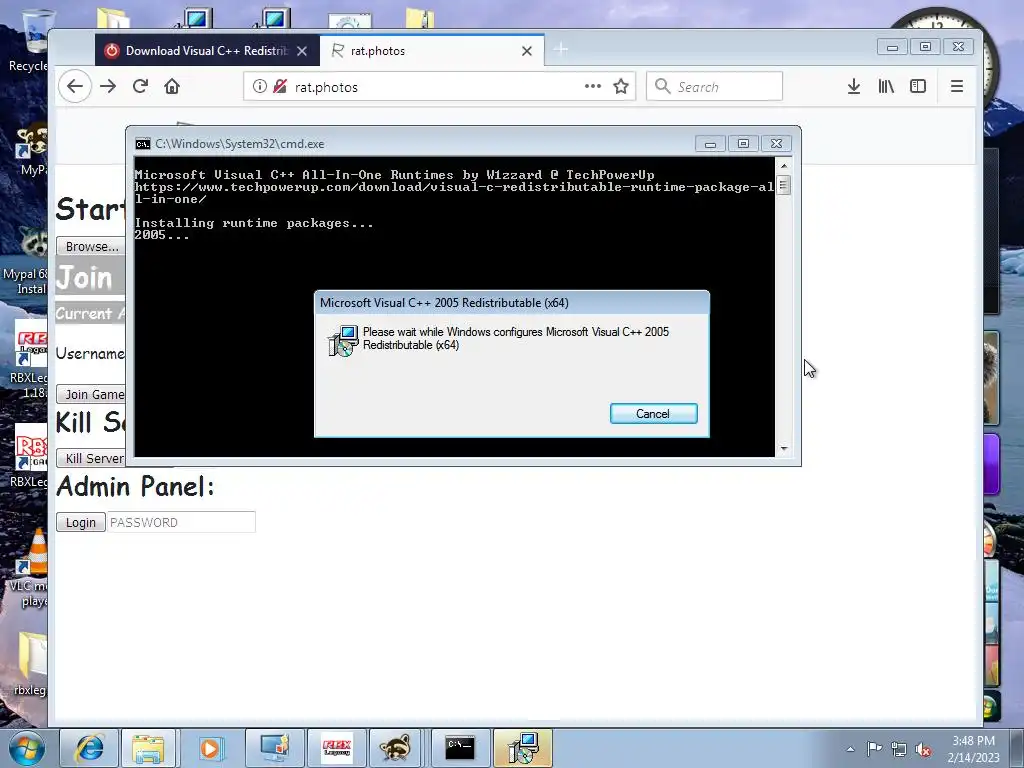Reload the rat.photos page
The height and width of the screenshot is (768, 1024).
coord(140,86)
